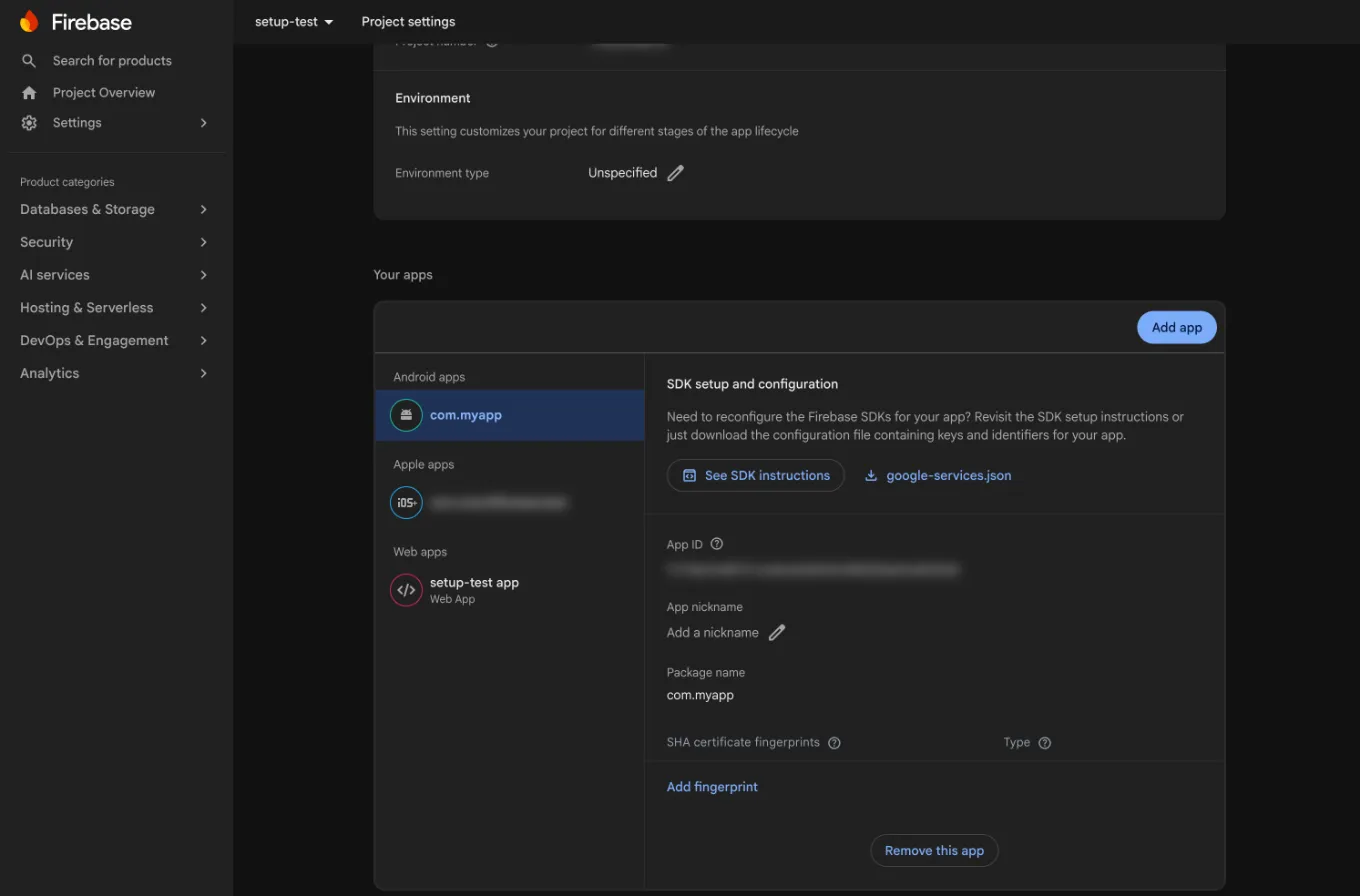This screenshot has height=896, width=1360.
Task: Click help icon beside SHA certificate fingerprints
Action: tap(834, 743)
